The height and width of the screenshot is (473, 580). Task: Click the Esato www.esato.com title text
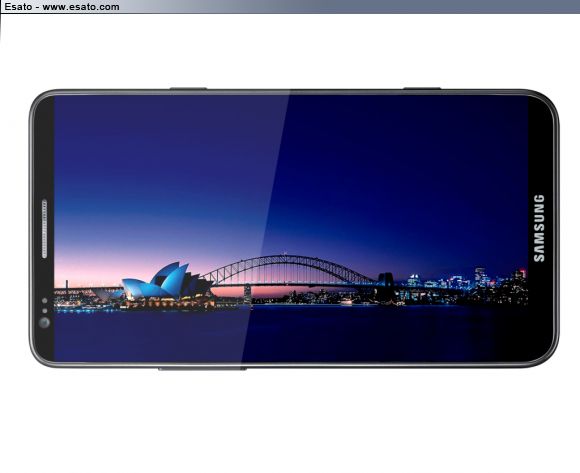61,7
